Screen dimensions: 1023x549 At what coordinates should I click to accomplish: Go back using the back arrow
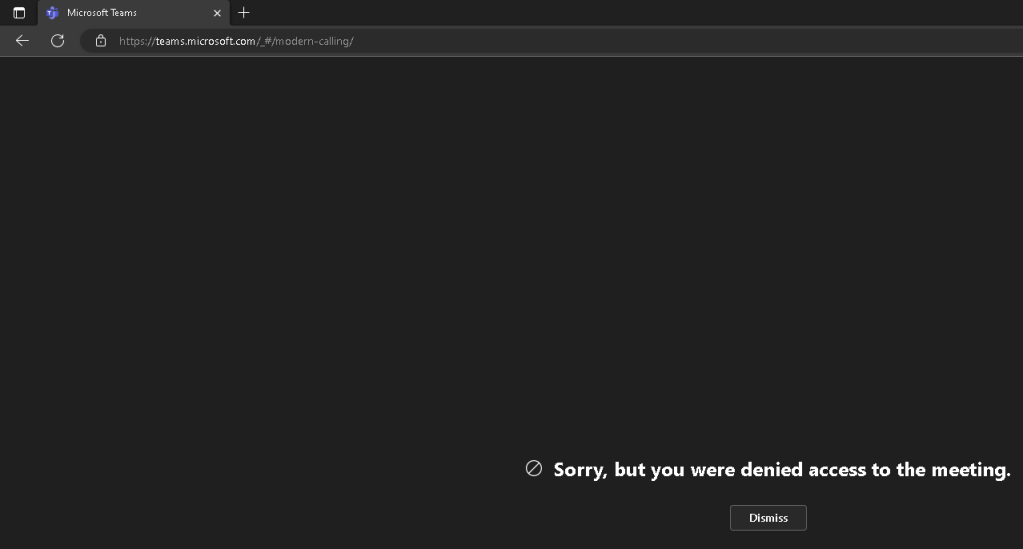coord(22,41)
